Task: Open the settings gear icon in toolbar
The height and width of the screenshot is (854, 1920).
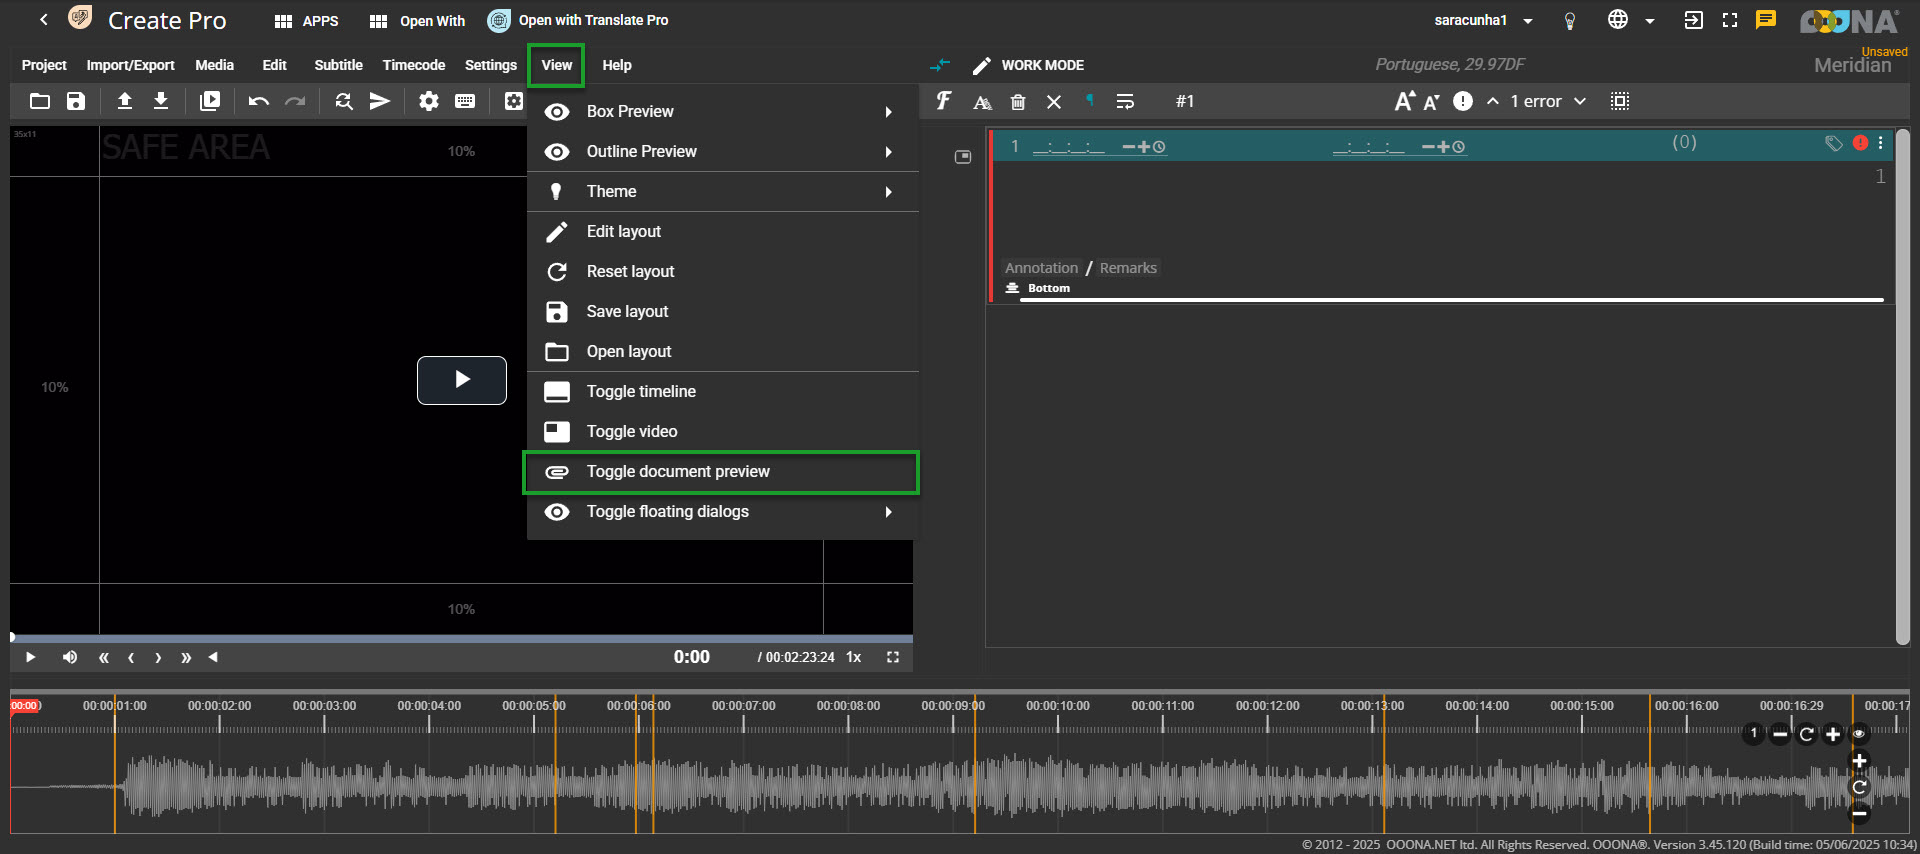Action: coord(429,101)
